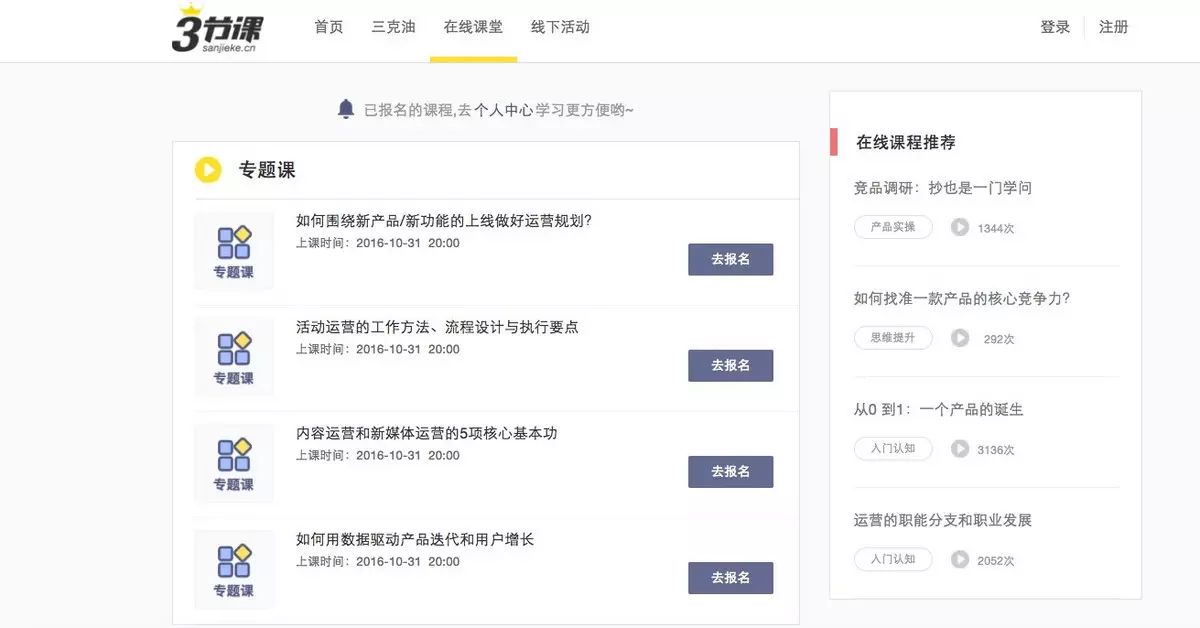Click the 专题课 icon for 活动运营 course
The height and width of the screenshot is (628, 1200).
pos(234,357)
